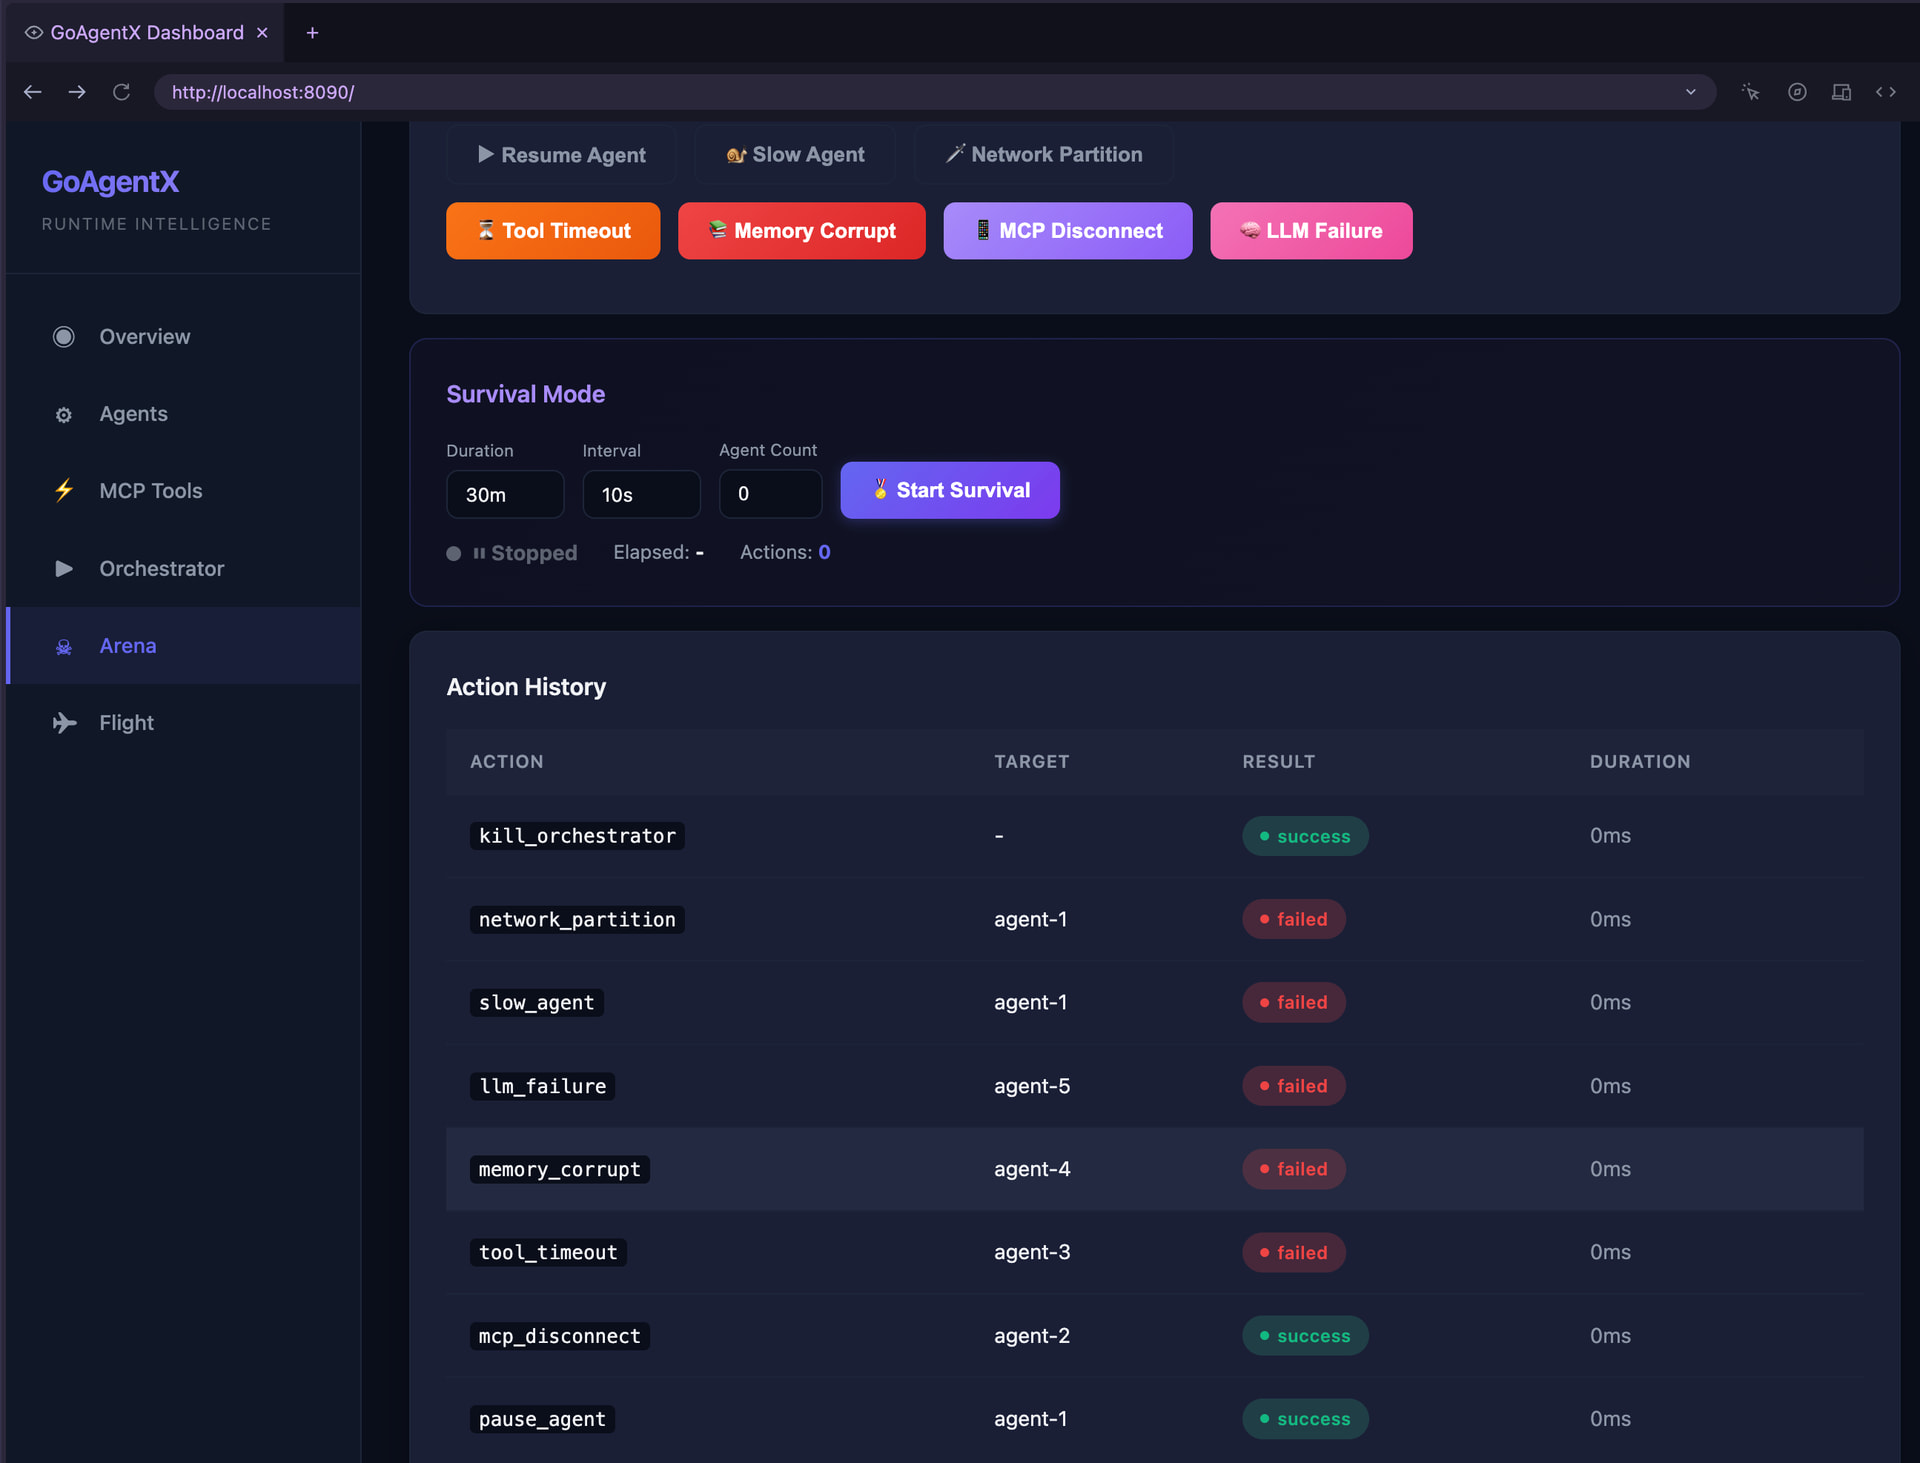The image size is (1920, 1463).
Task: Click the success badge for kill_orchestrator
Action: pos(1305,836)
